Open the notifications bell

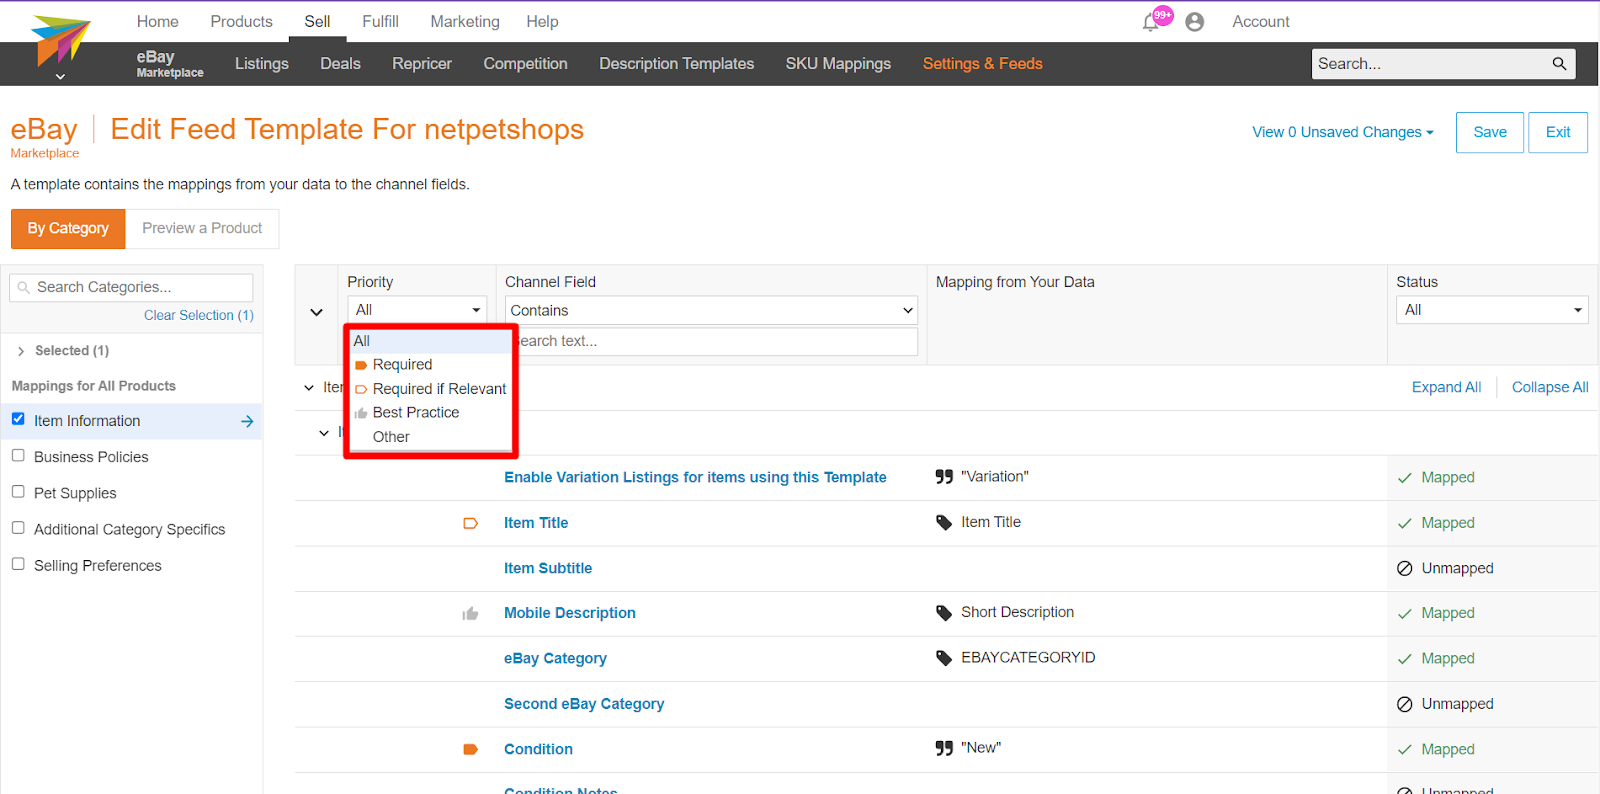1151,22
